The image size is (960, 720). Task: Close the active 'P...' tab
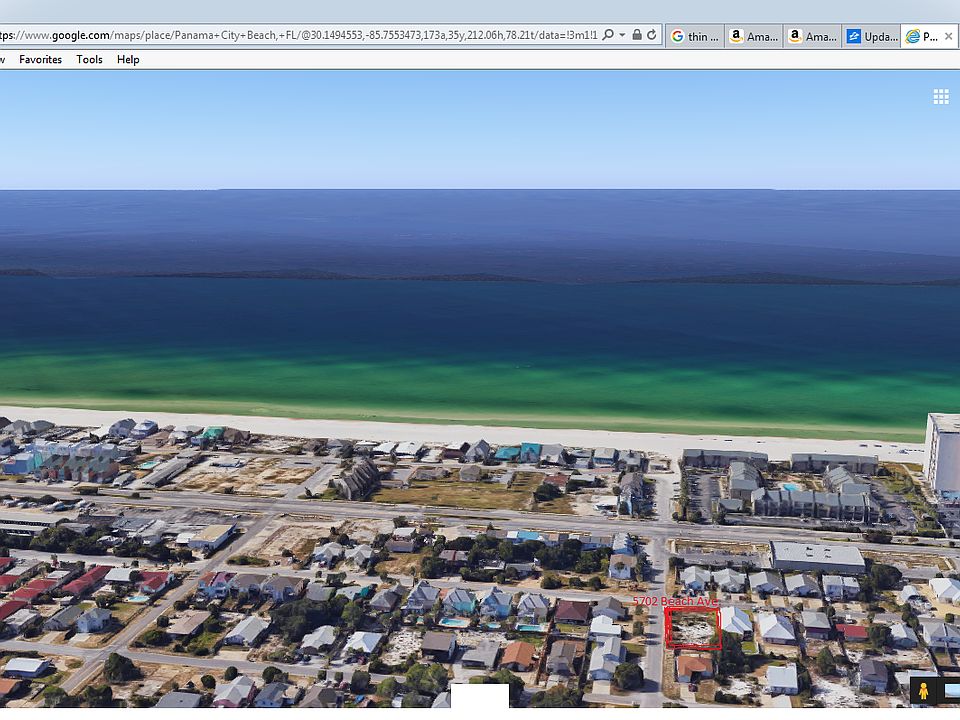coord(948,36)
